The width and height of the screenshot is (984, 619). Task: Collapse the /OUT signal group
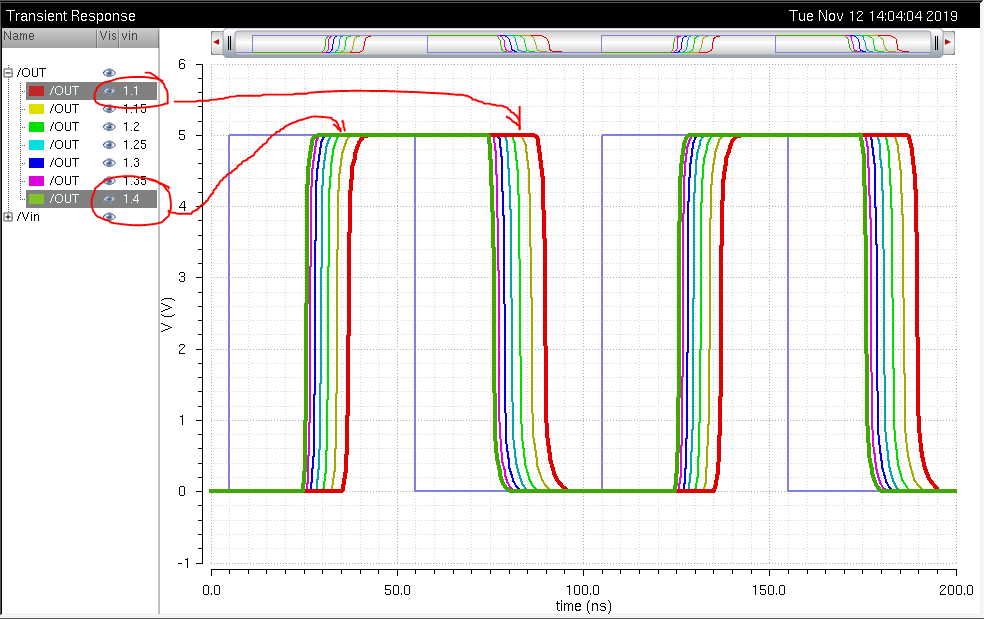[9, 73]
